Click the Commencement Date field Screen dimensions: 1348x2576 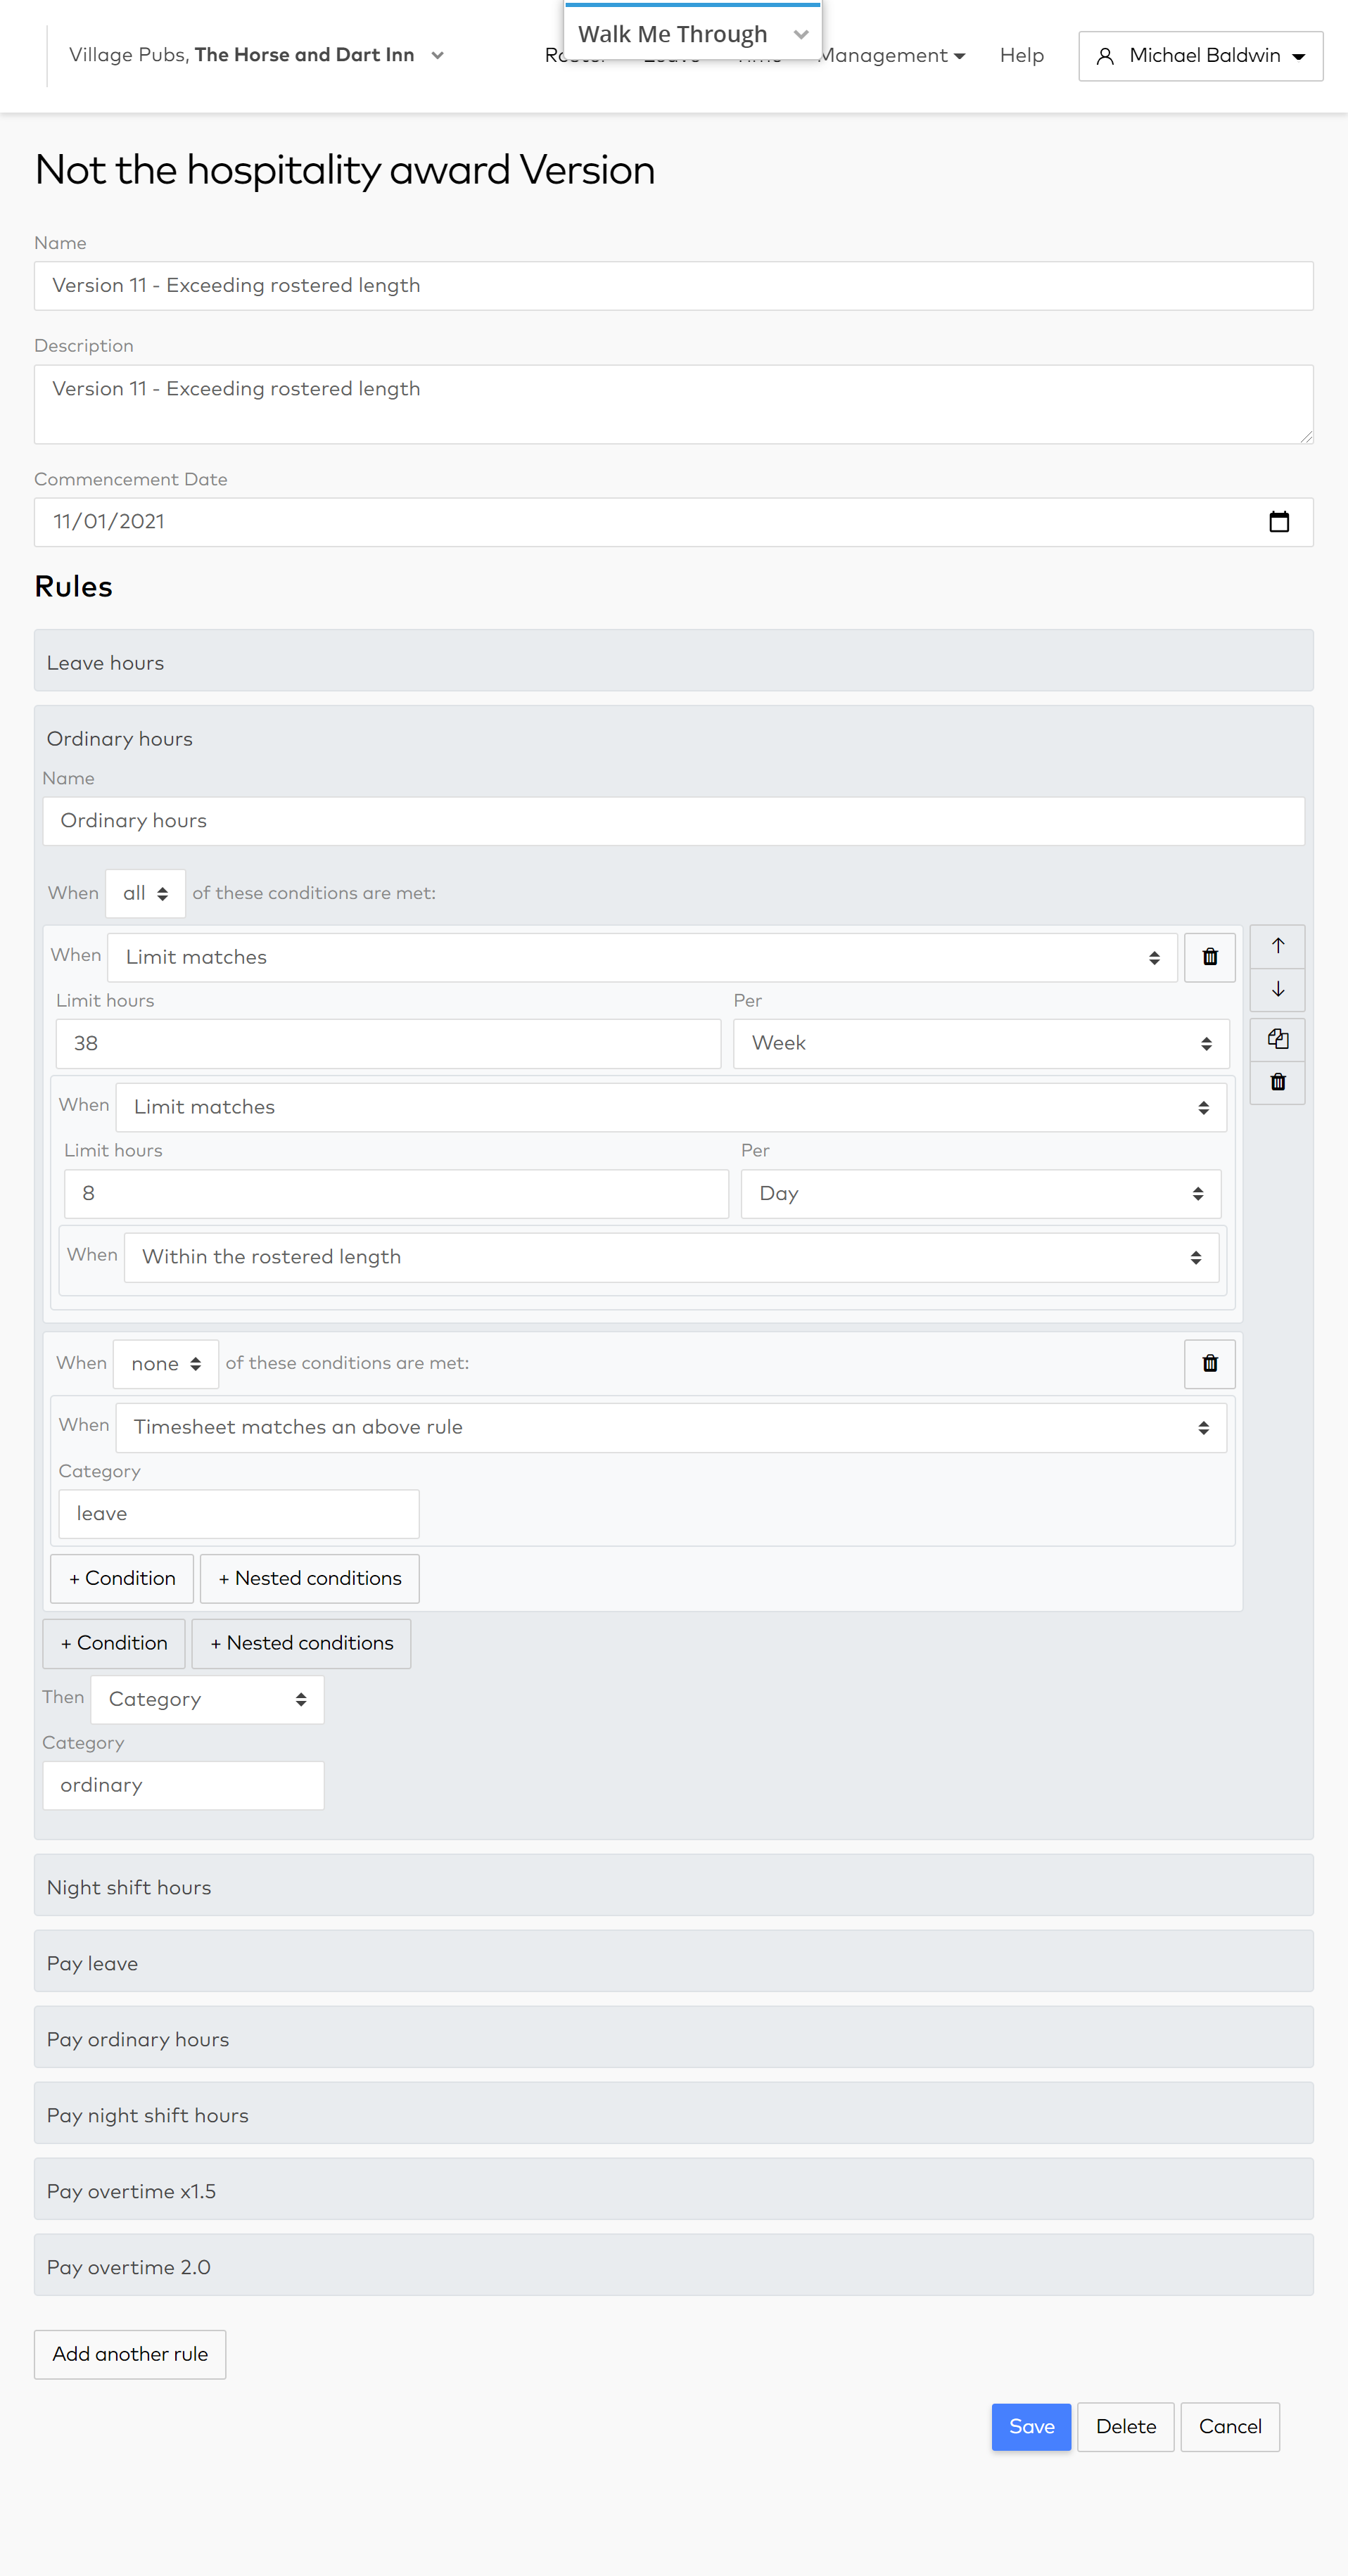(x=673, y=522)
